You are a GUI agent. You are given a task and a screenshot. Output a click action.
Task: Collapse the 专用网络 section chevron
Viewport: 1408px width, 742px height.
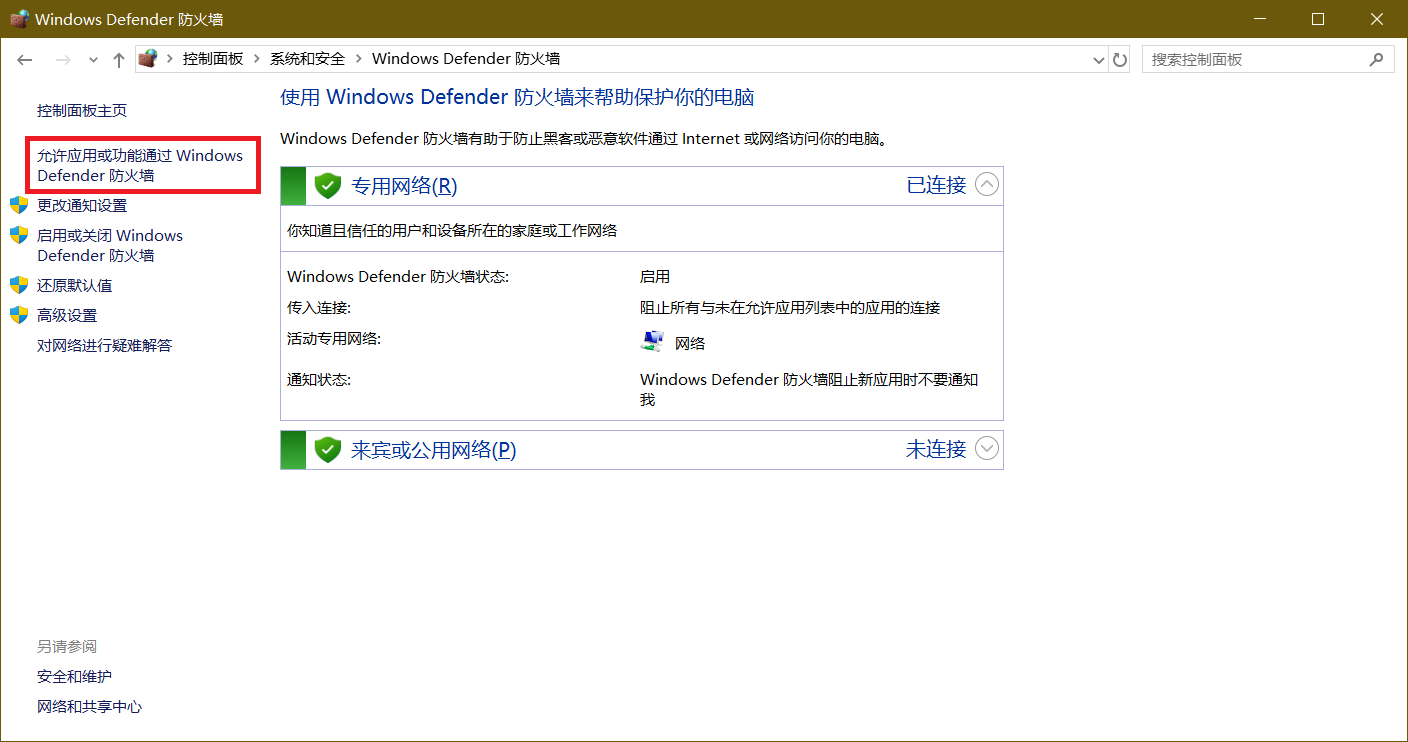(x=986, y=185)
